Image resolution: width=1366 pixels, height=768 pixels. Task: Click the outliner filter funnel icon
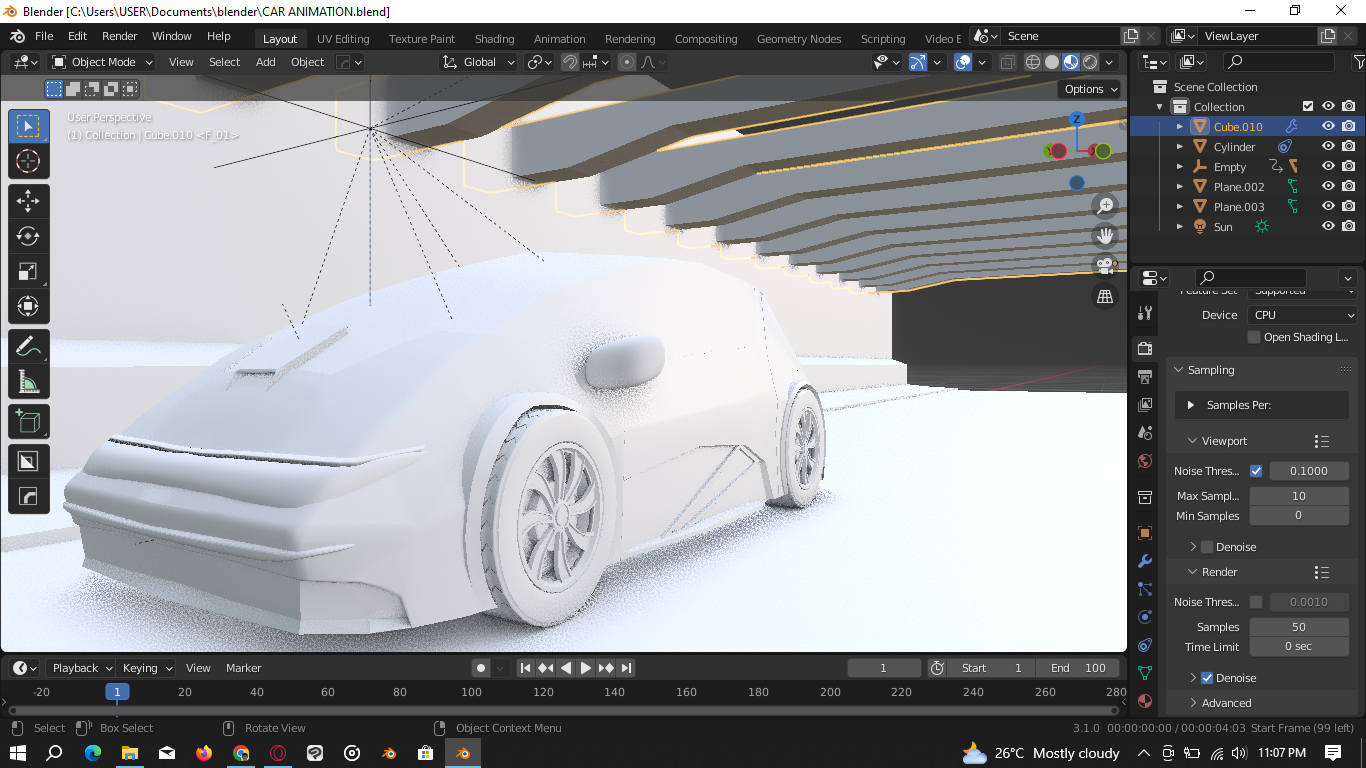click(1358, 62)
